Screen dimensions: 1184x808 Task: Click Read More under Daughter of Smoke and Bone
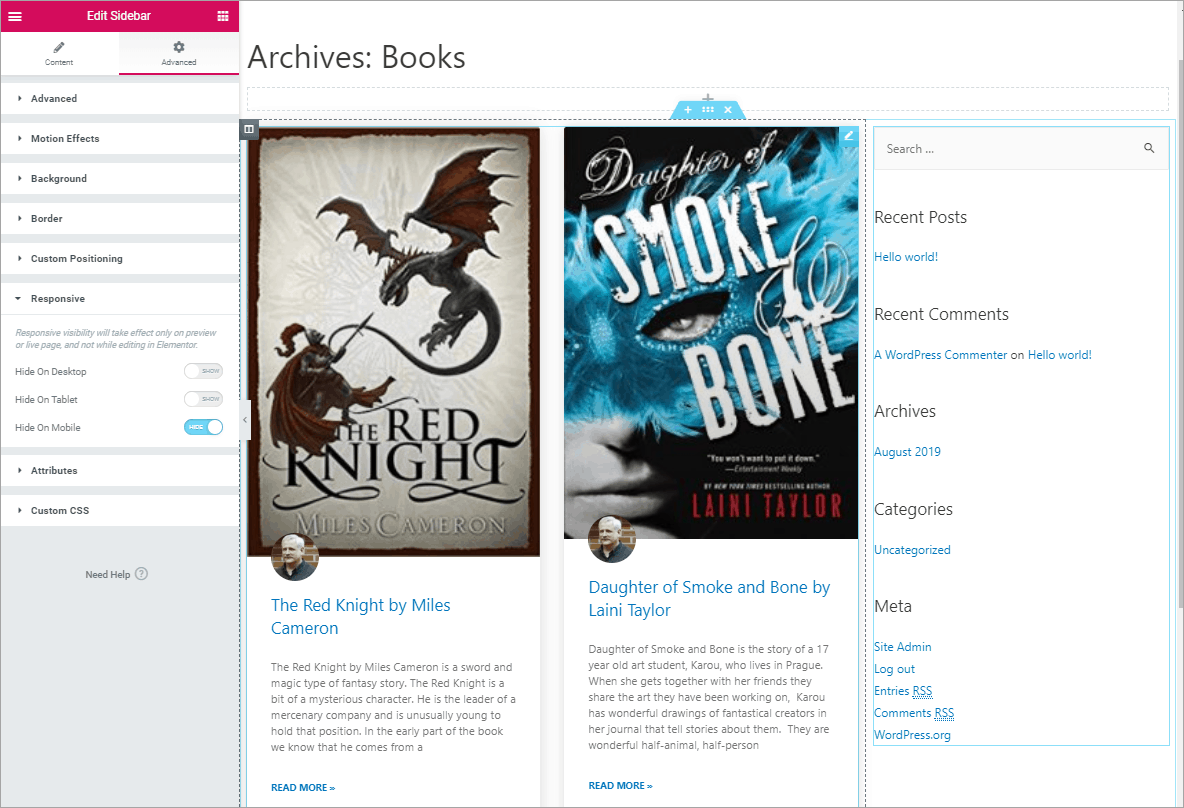coord(620,785)
